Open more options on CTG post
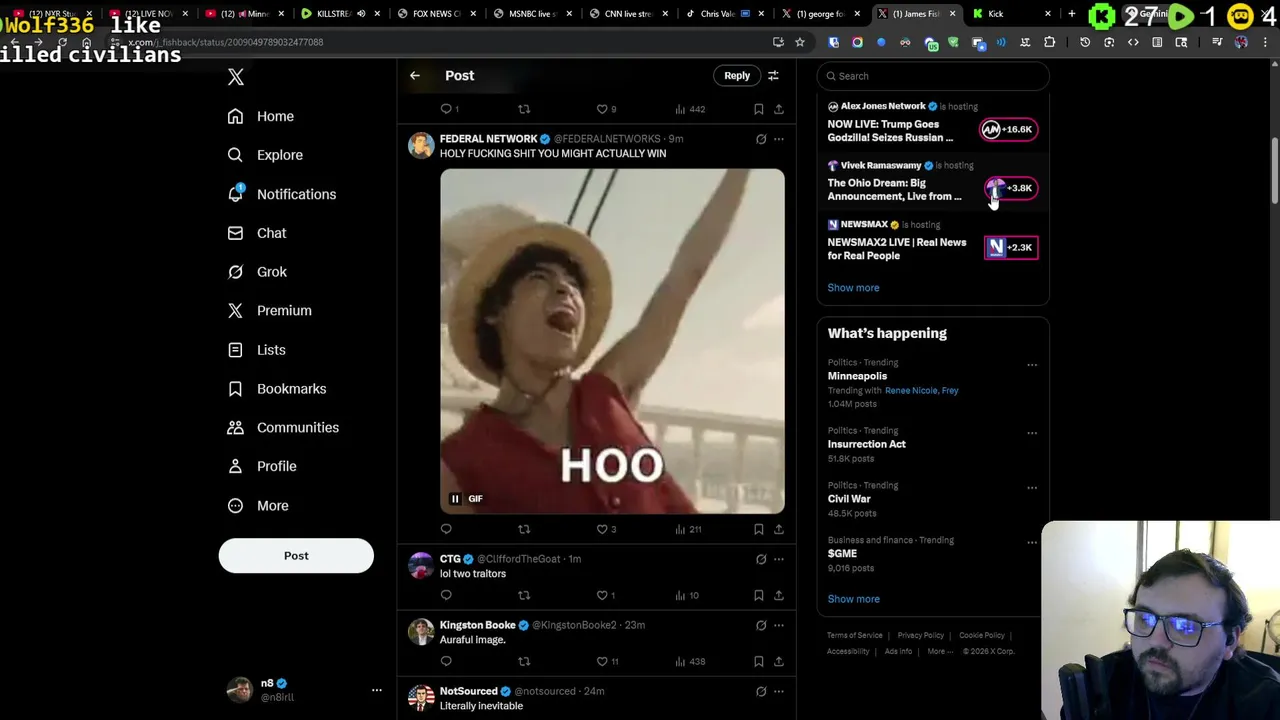This screenshot has width=1280, height=720. click(779, 559)
